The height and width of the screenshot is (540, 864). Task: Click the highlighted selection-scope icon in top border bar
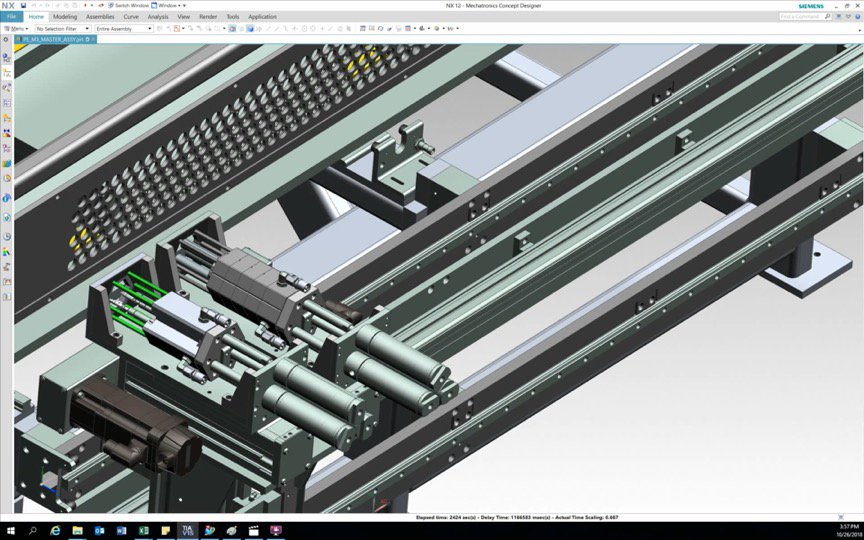tap(232, 28)
